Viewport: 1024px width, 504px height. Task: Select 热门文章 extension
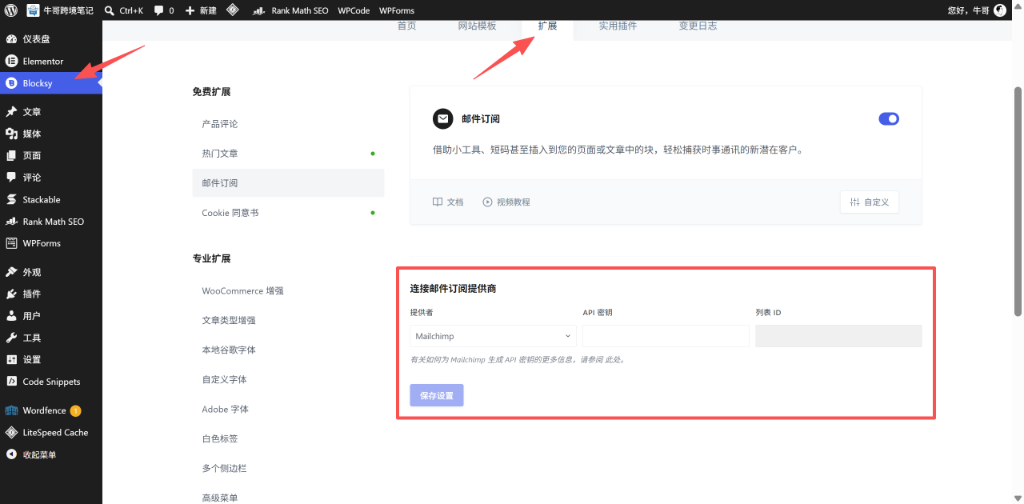(x=288, y=153)
